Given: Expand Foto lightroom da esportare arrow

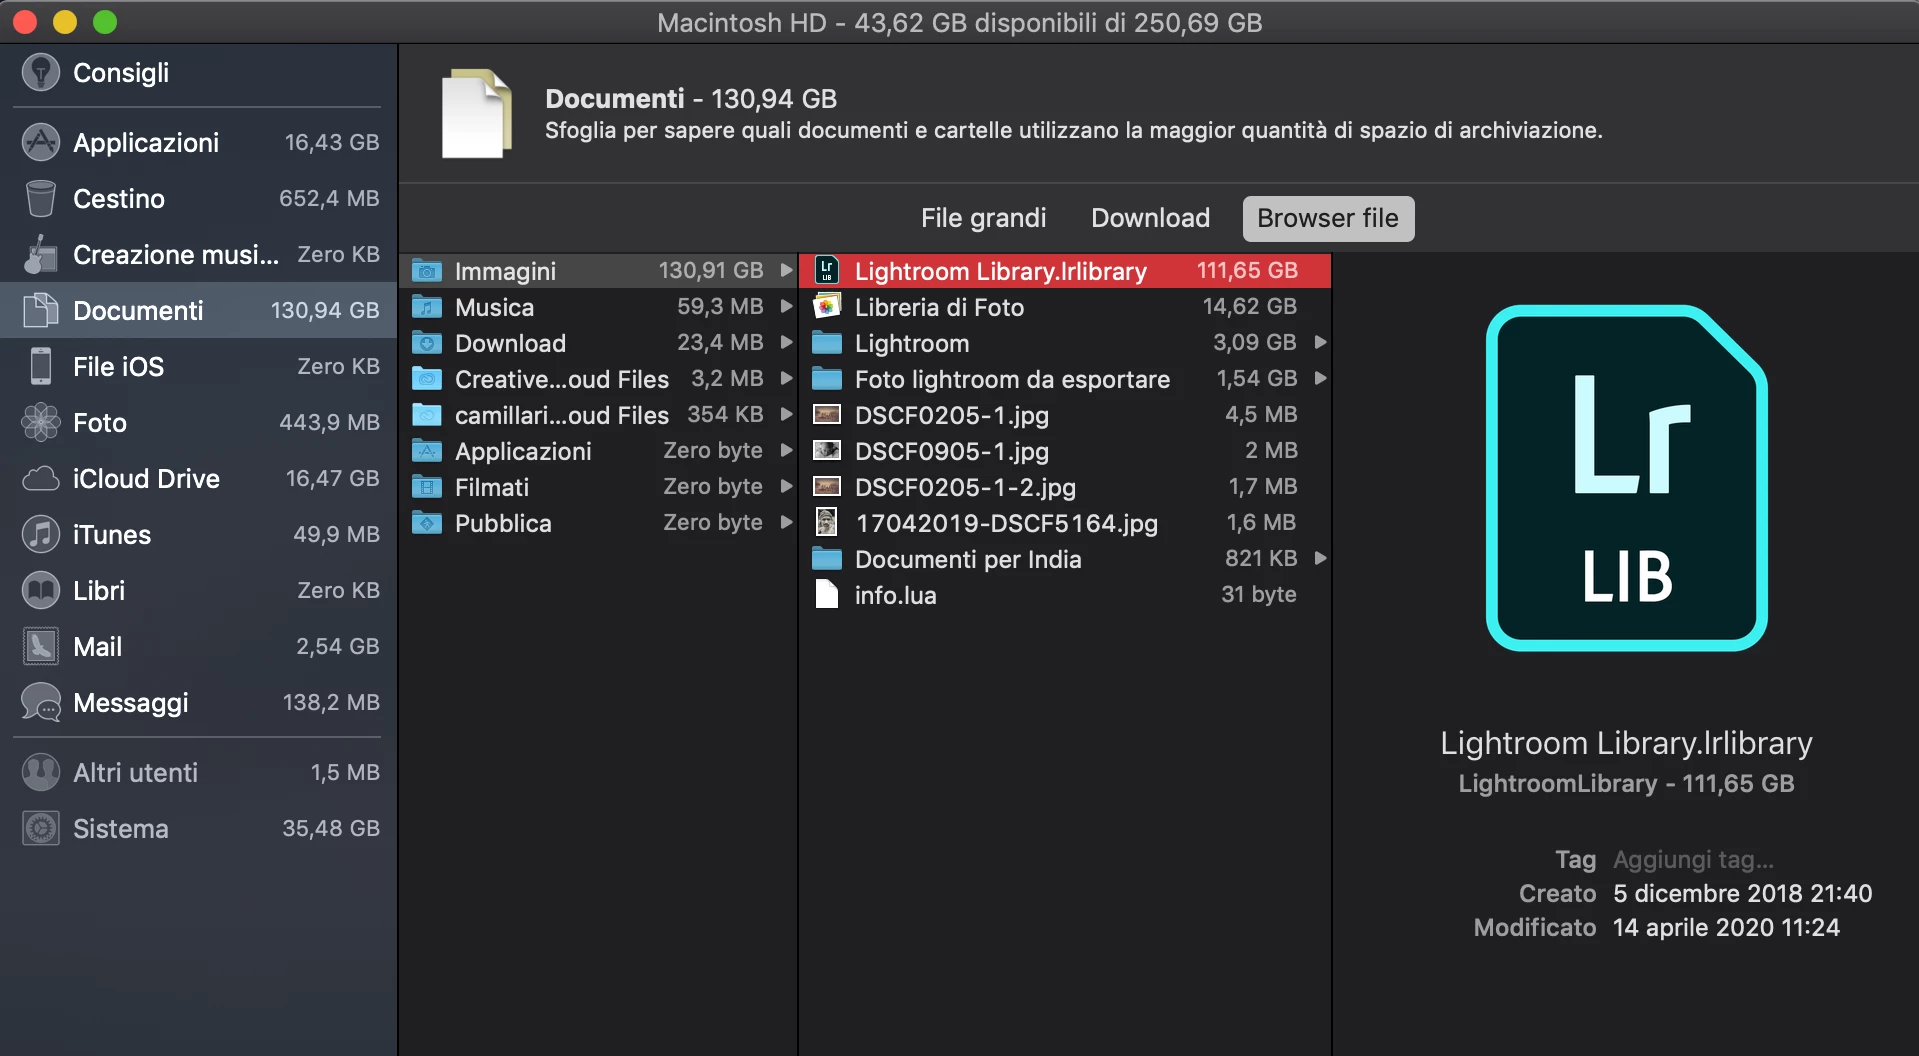Looking at the screenshot, I should pyautogui.click(x=1320, y=378).
